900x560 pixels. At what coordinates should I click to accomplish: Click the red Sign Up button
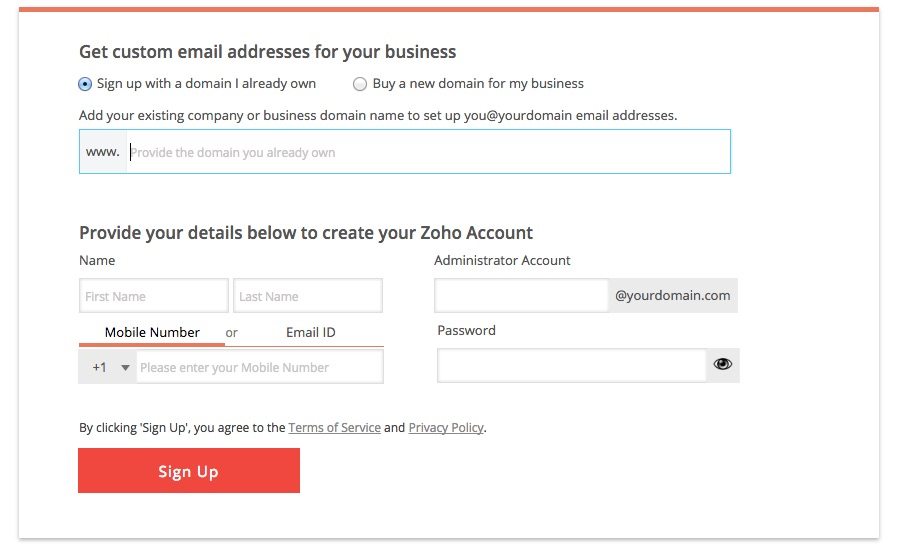189,471
